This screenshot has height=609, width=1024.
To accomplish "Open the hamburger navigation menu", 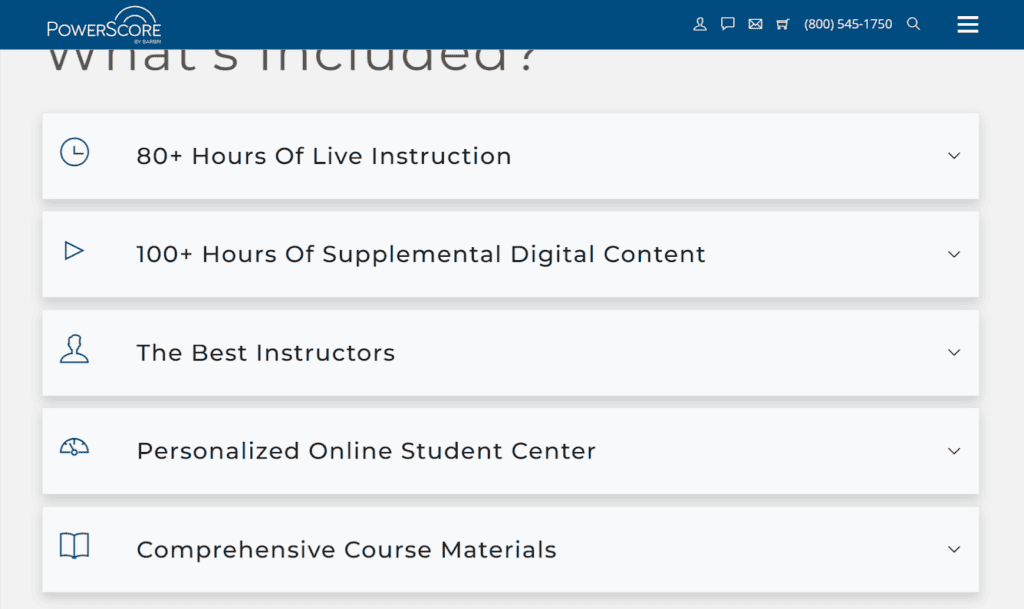I will (x=967, y=23).
